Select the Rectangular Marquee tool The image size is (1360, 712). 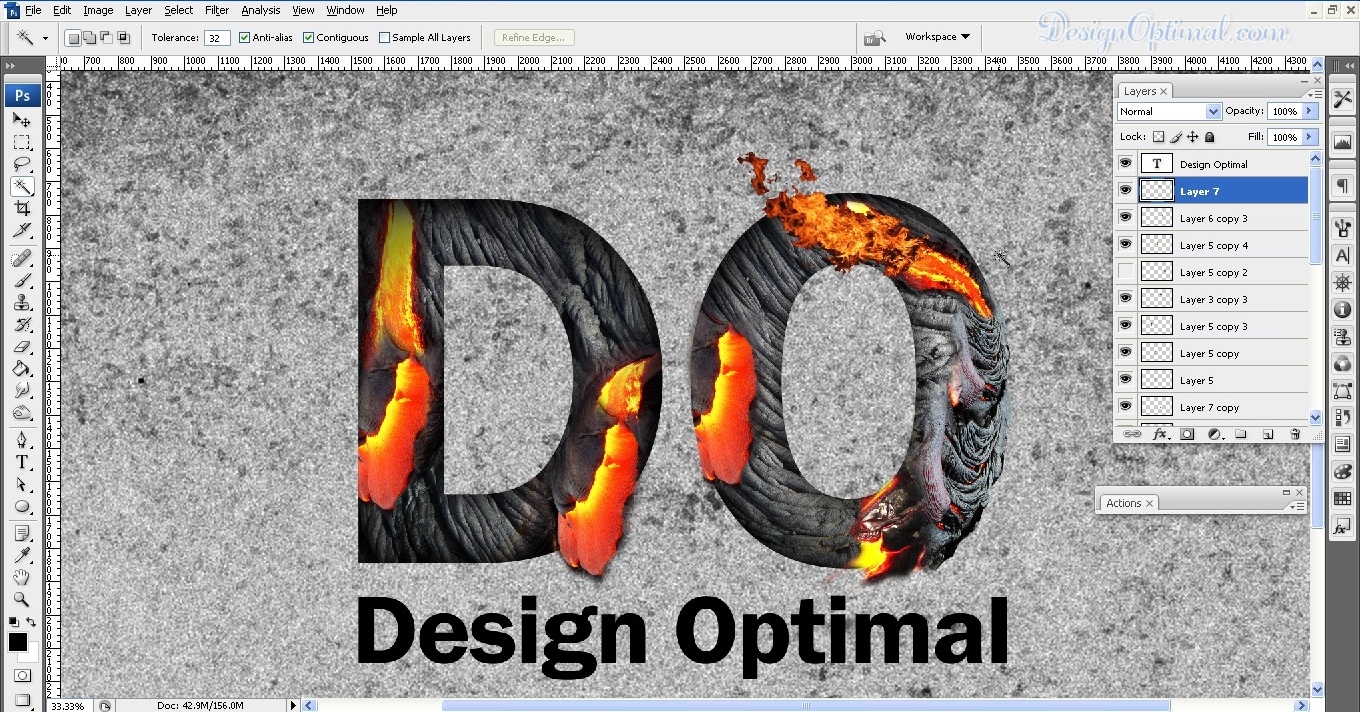(x=22, y=142)
